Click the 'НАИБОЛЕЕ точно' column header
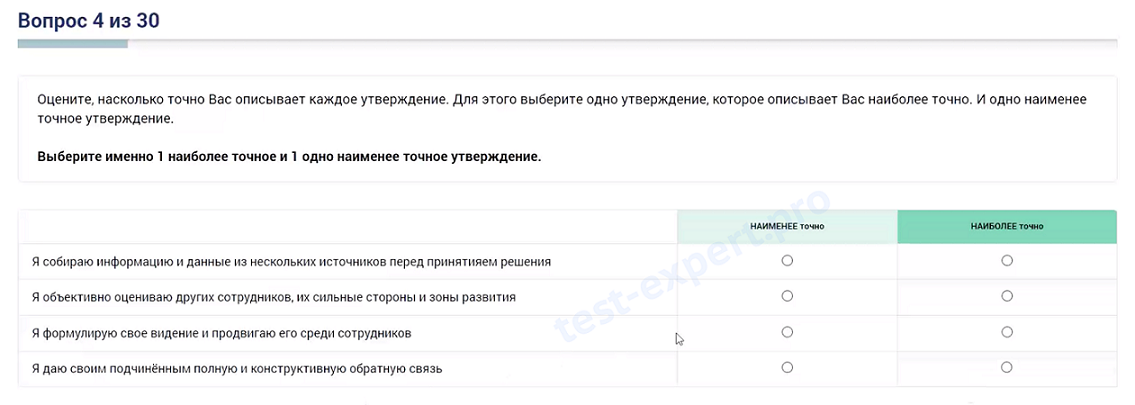 pyautogui.click(x=1007, y=226)
